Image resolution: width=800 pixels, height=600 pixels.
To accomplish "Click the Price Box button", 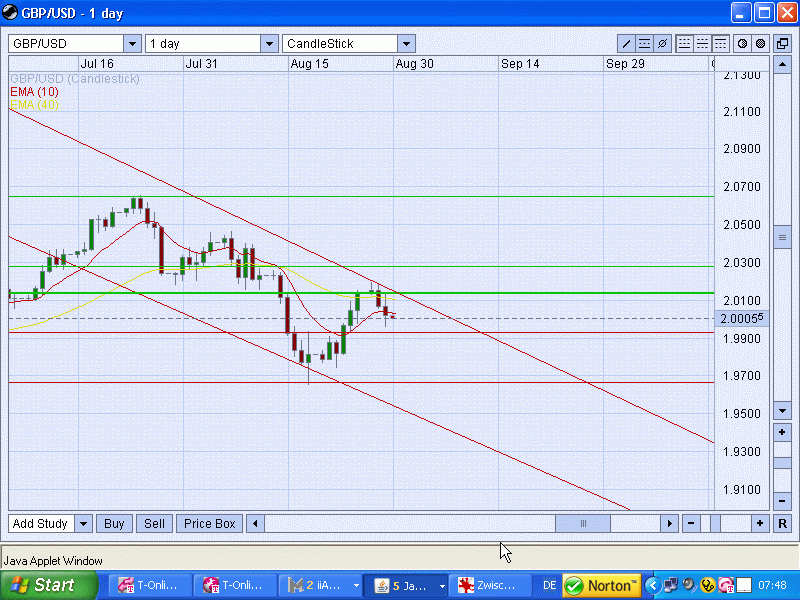I will pyautogui.click(x=210, y=523).
